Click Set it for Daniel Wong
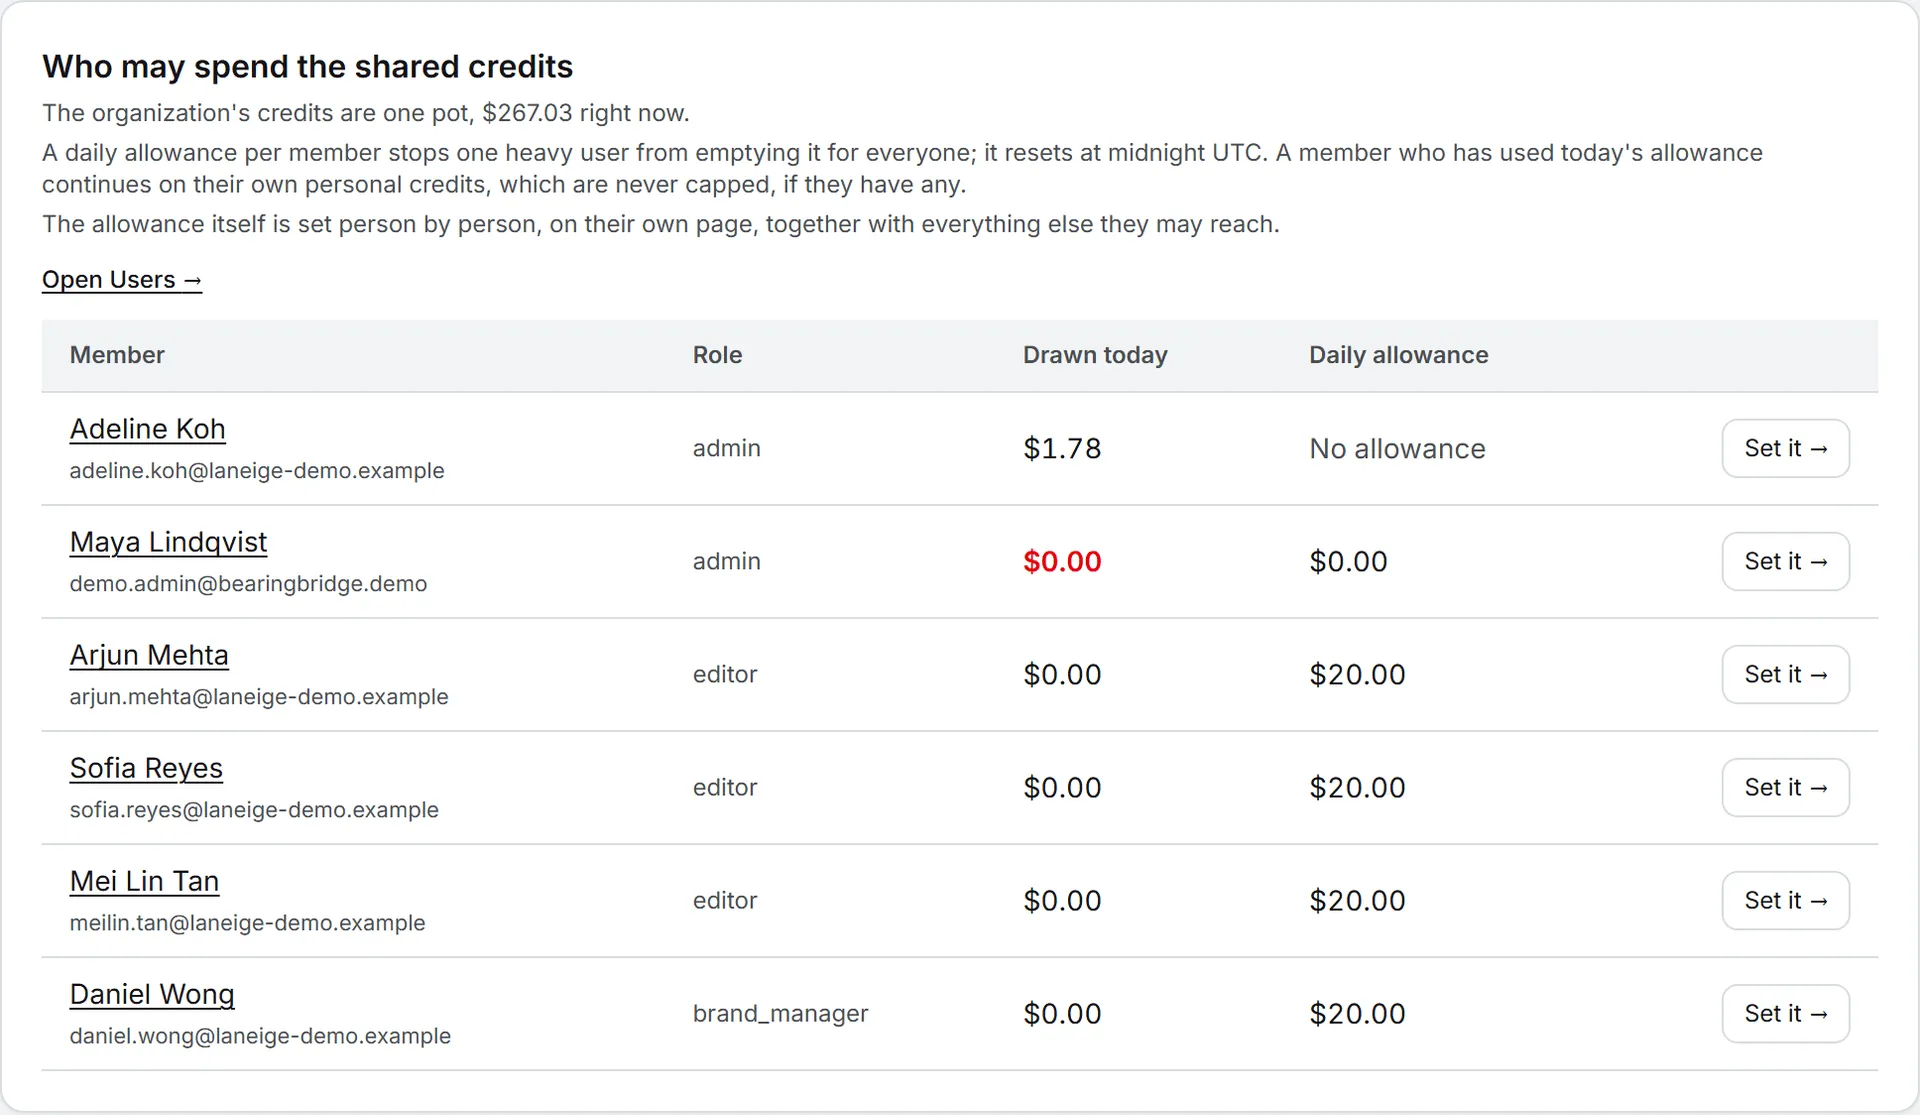This screenshot has width=1920, height=1115. pos(1785,1013)
